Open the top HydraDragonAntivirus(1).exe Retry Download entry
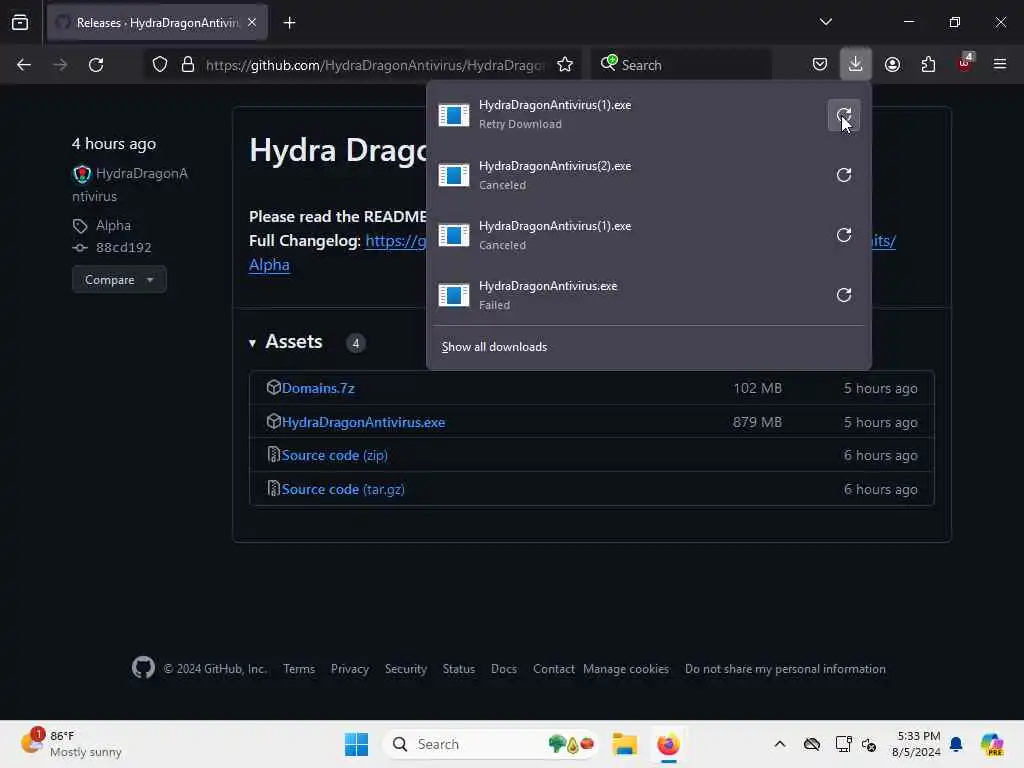The image size is (1024, 768). click(x=627, y=115)
